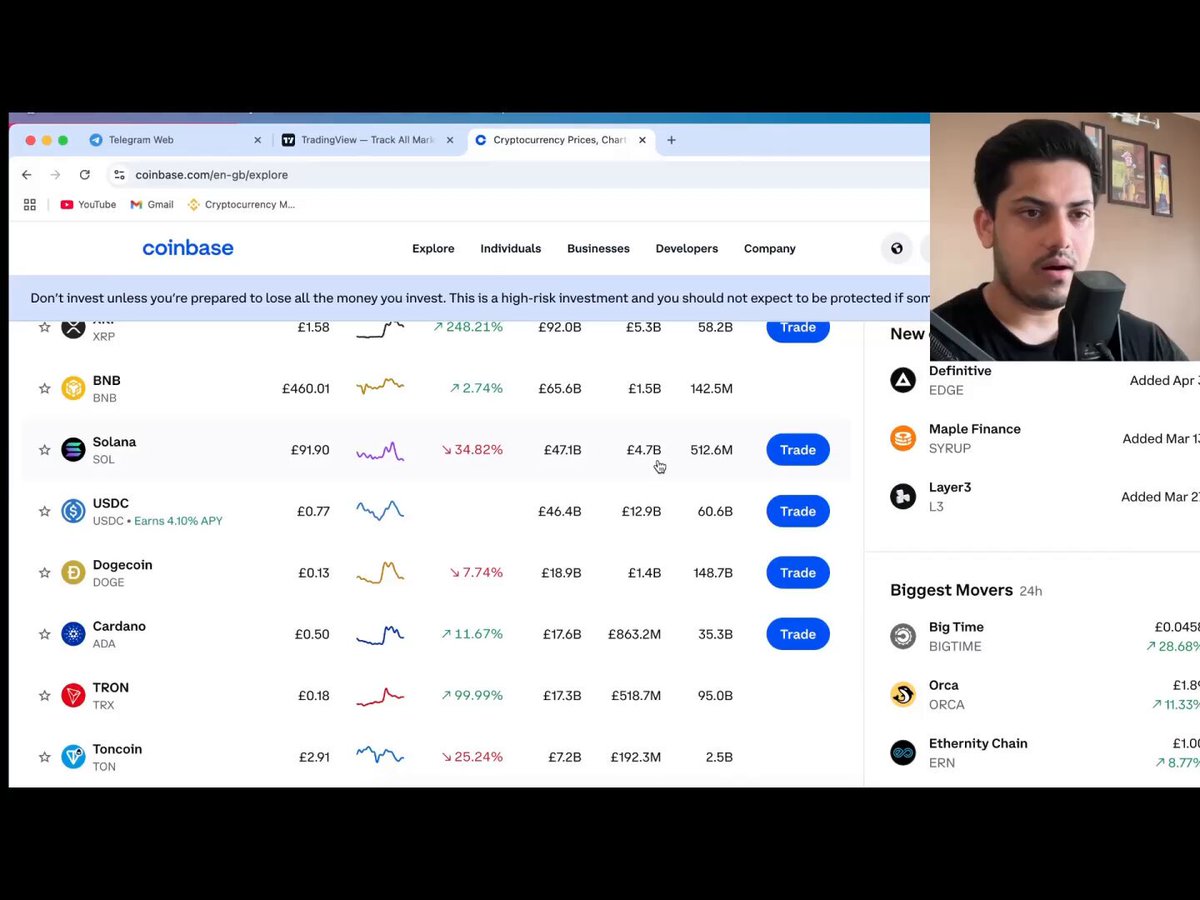Close the Cryptocurrency Prices tab
This screenshot has width=1200, height=900.
(642, 140)
